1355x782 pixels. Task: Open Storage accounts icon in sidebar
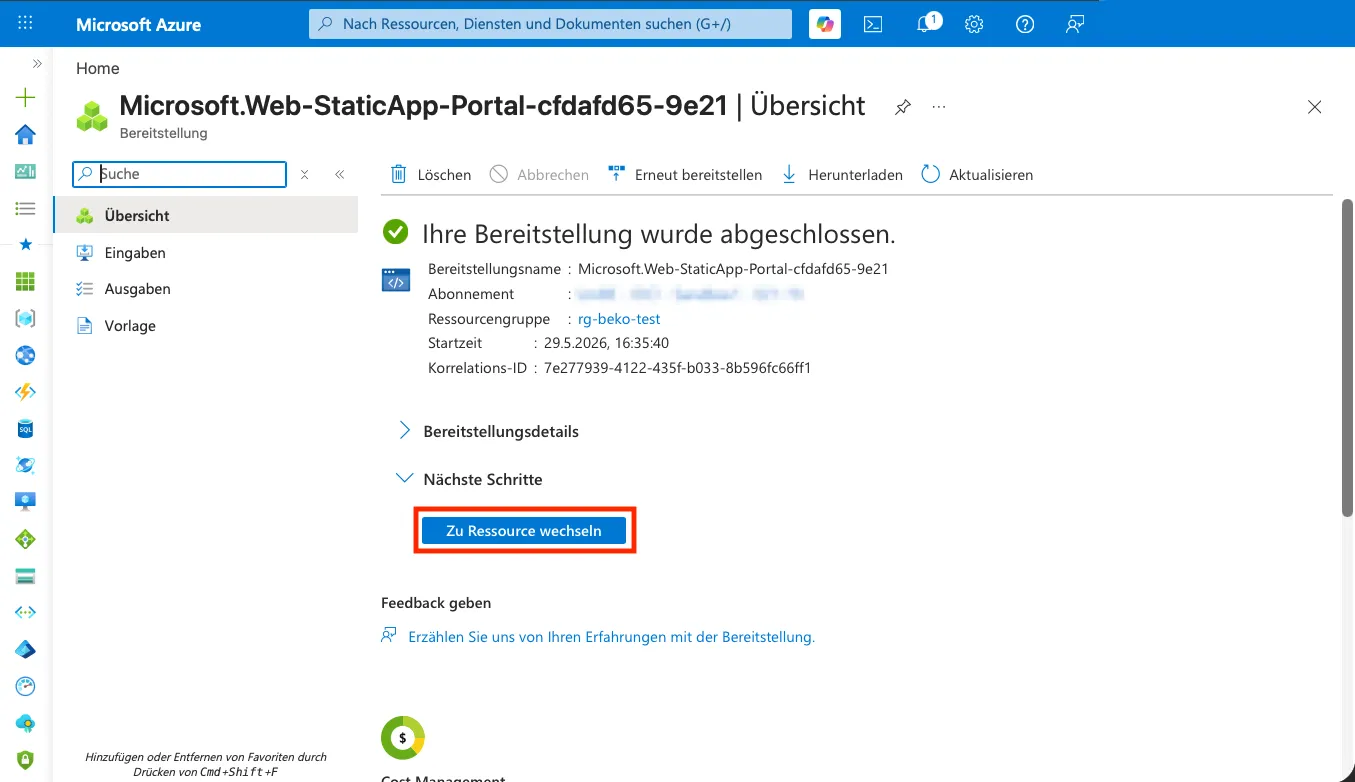pos(26,576)
